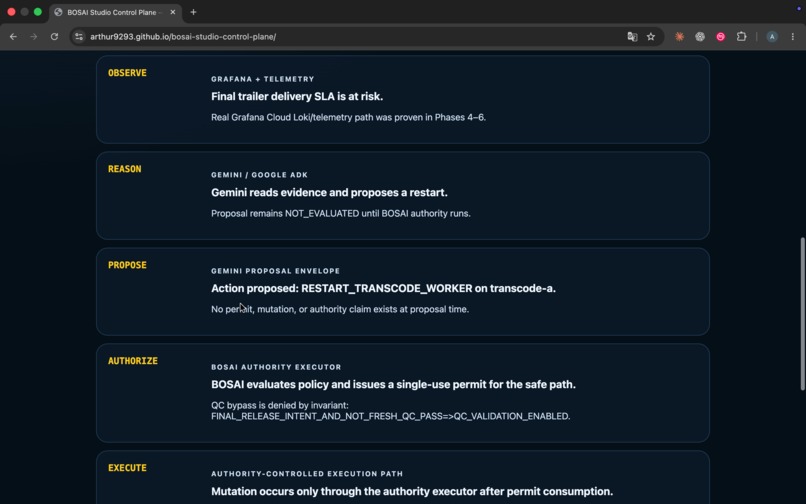806x504 pixels.
Task: Click the 'GEMINI / GOOGLE ADK' heading
Action: coord(260,175)
